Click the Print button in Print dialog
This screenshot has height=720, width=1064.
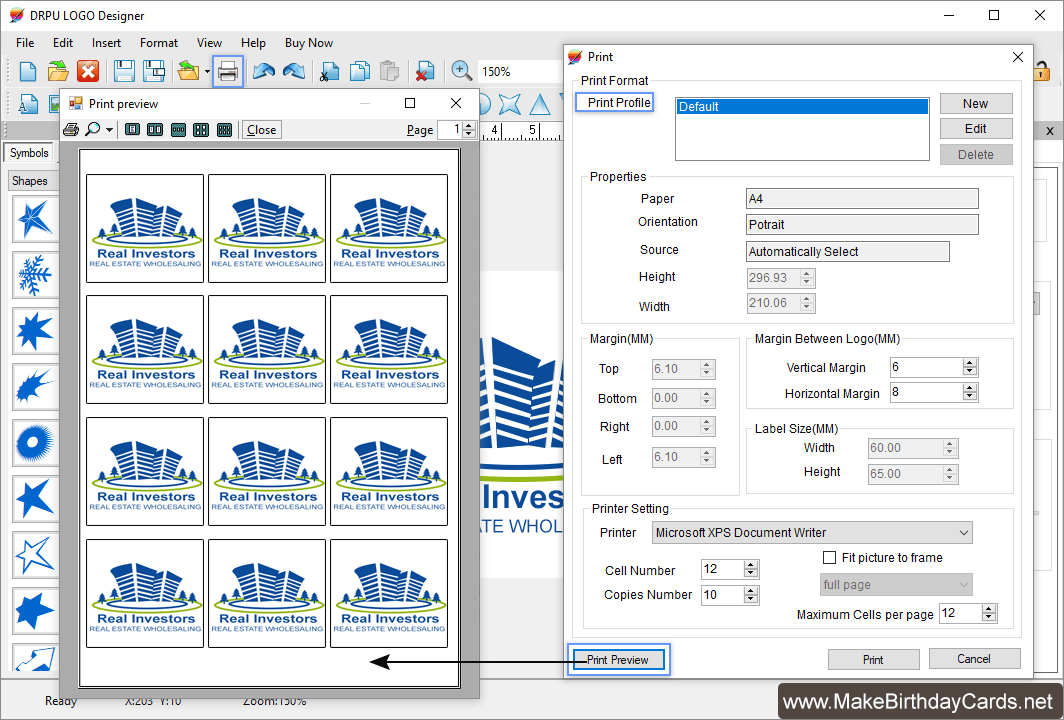pyautogui.click(x=873, y=660)
